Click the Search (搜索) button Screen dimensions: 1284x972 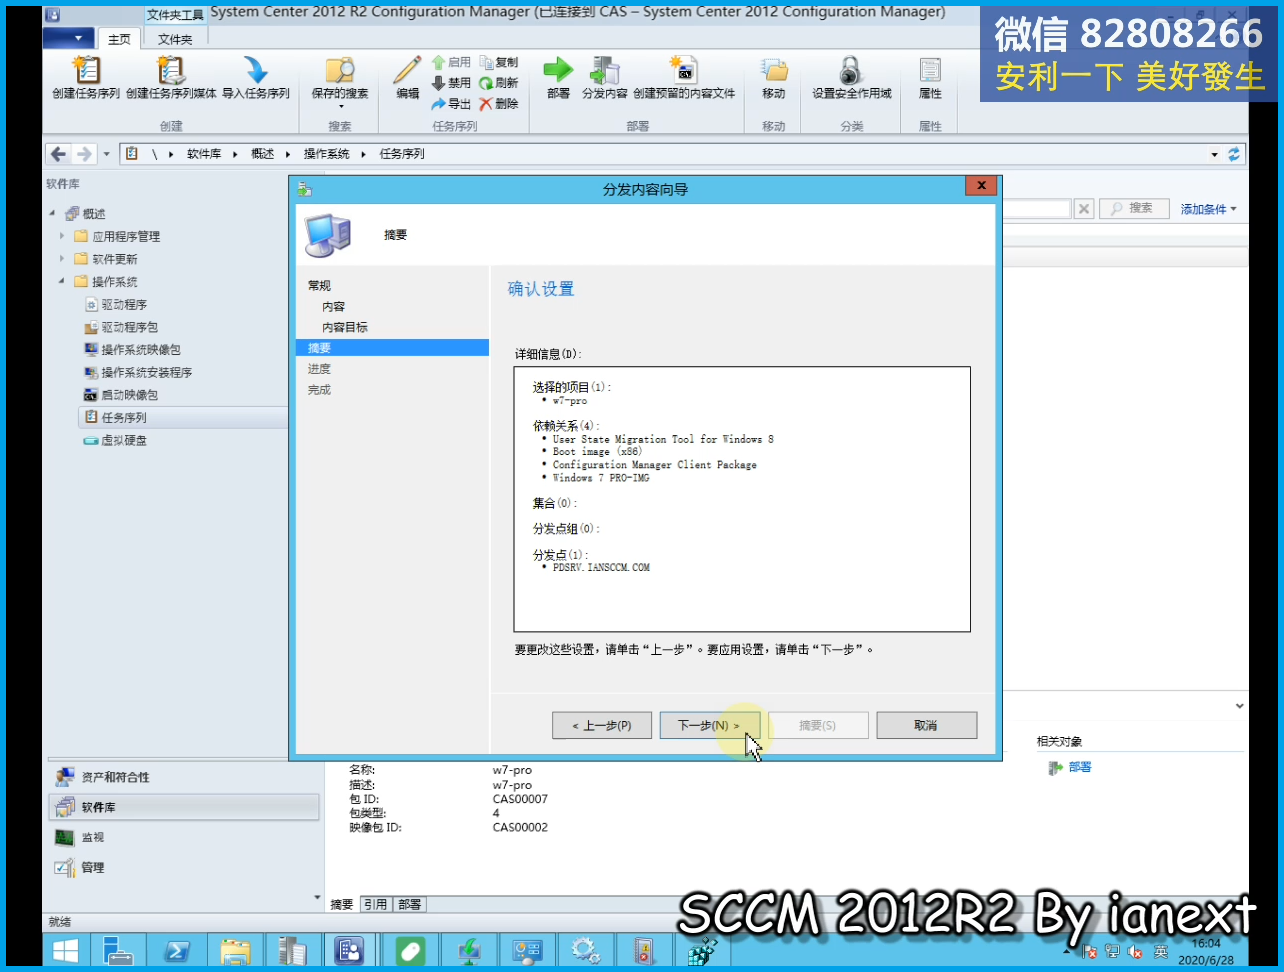(x=1134, y=208)
